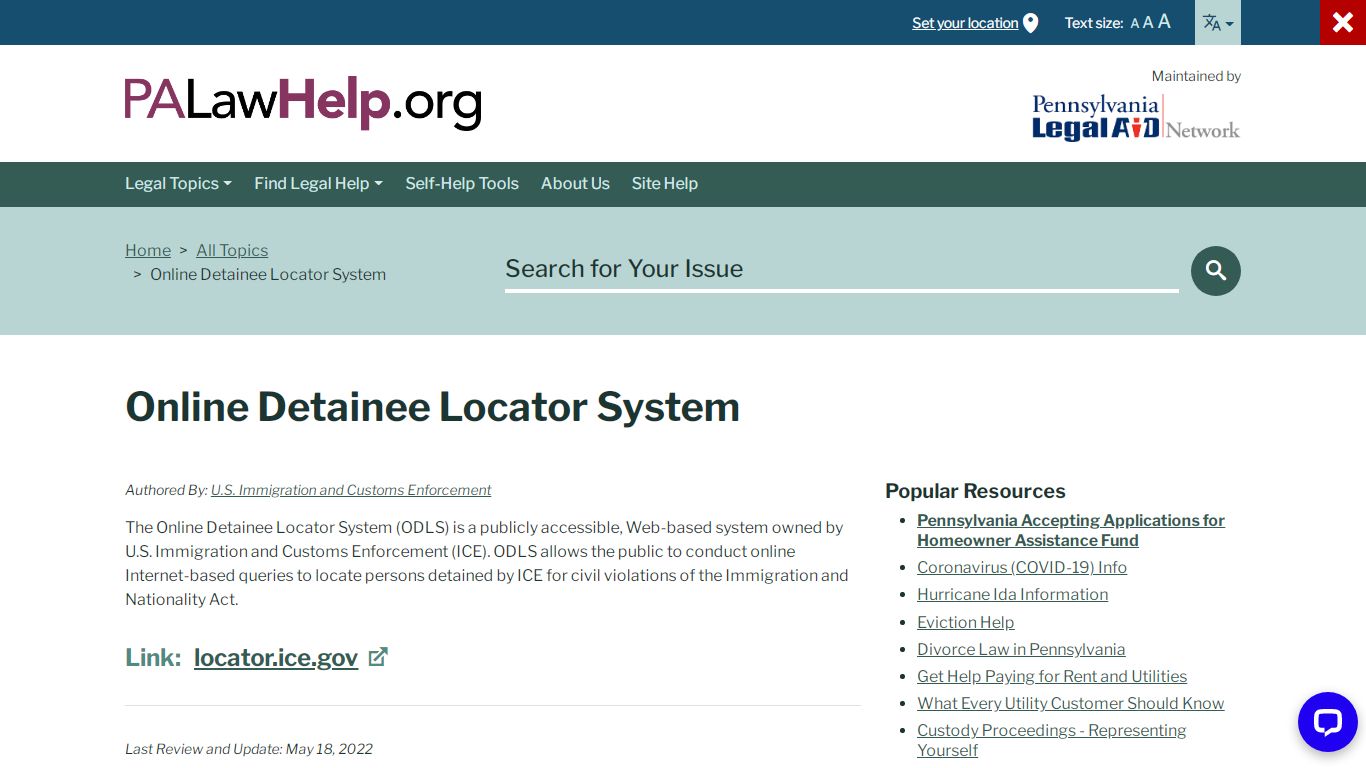
Task: Open About Us menu item
Action: (x=575, y=183)
